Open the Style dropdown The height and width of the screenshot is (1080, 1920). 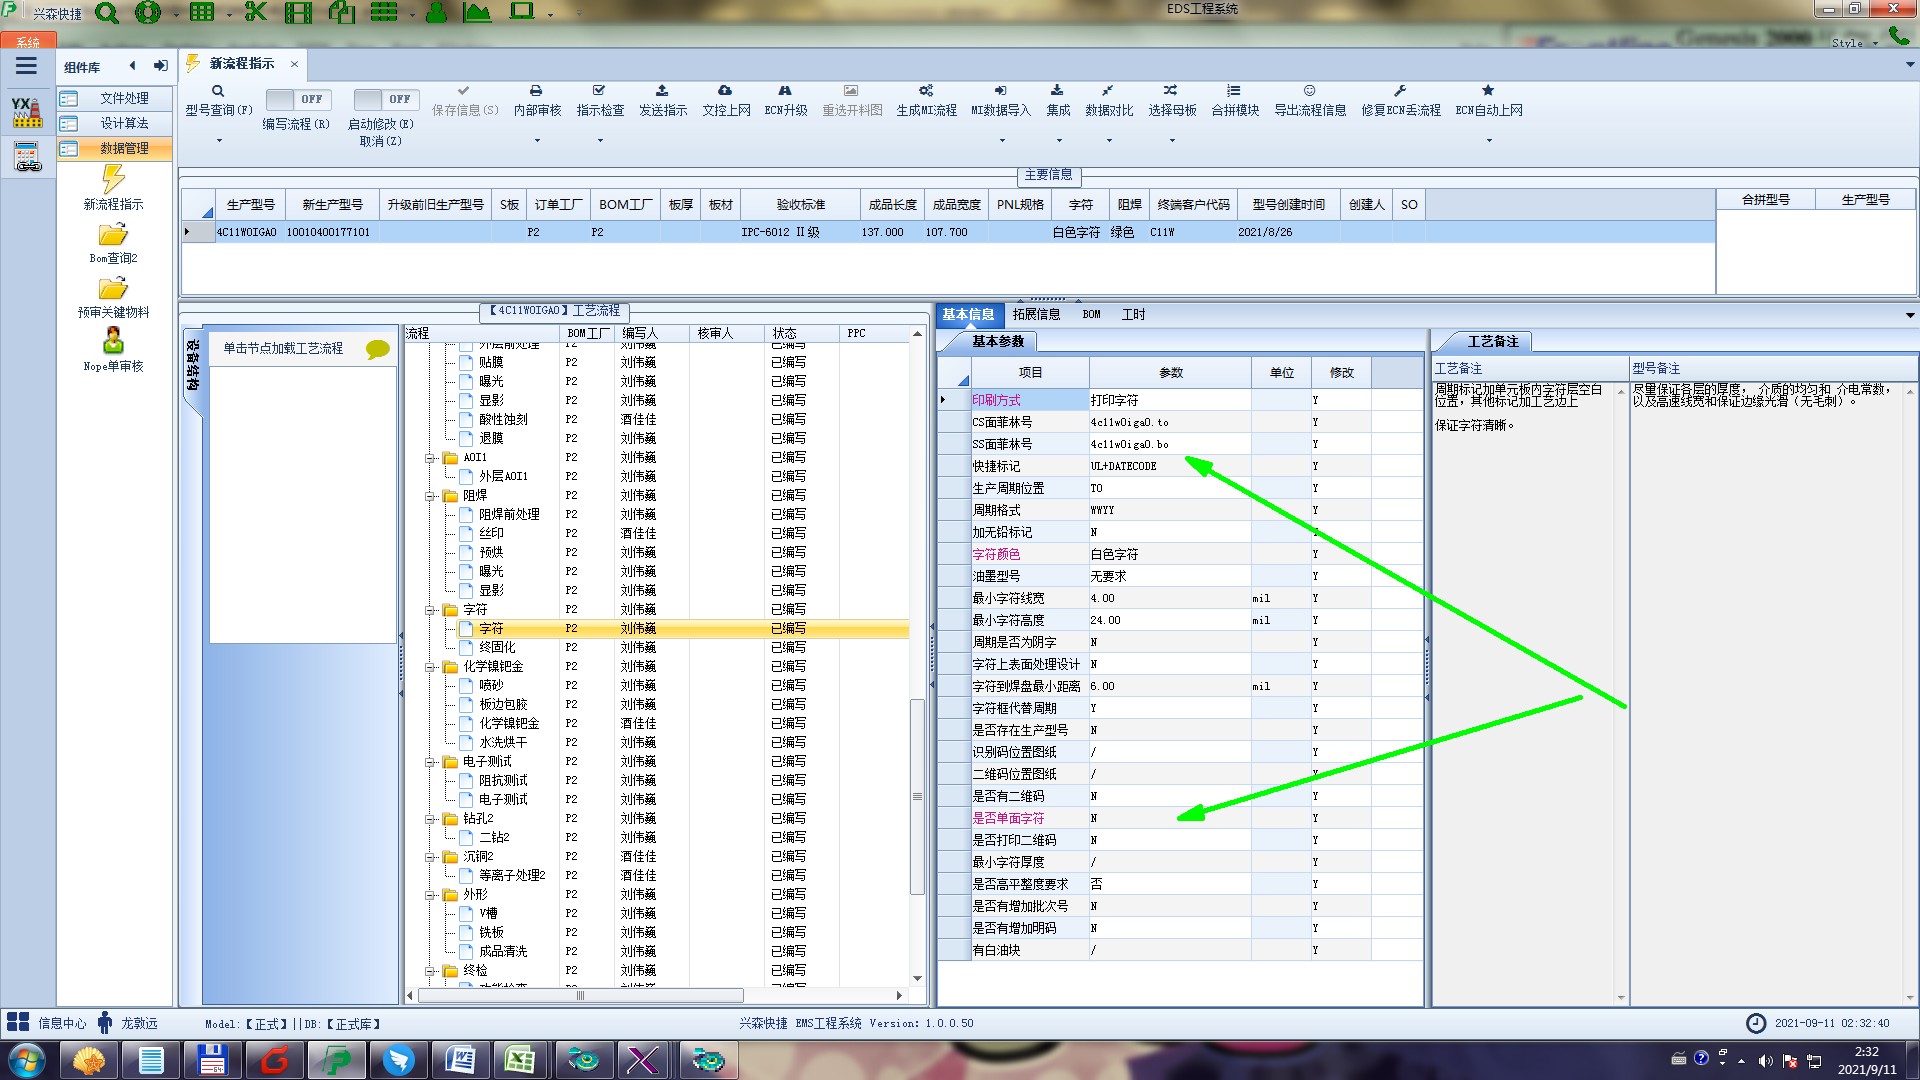(1855, 43)
